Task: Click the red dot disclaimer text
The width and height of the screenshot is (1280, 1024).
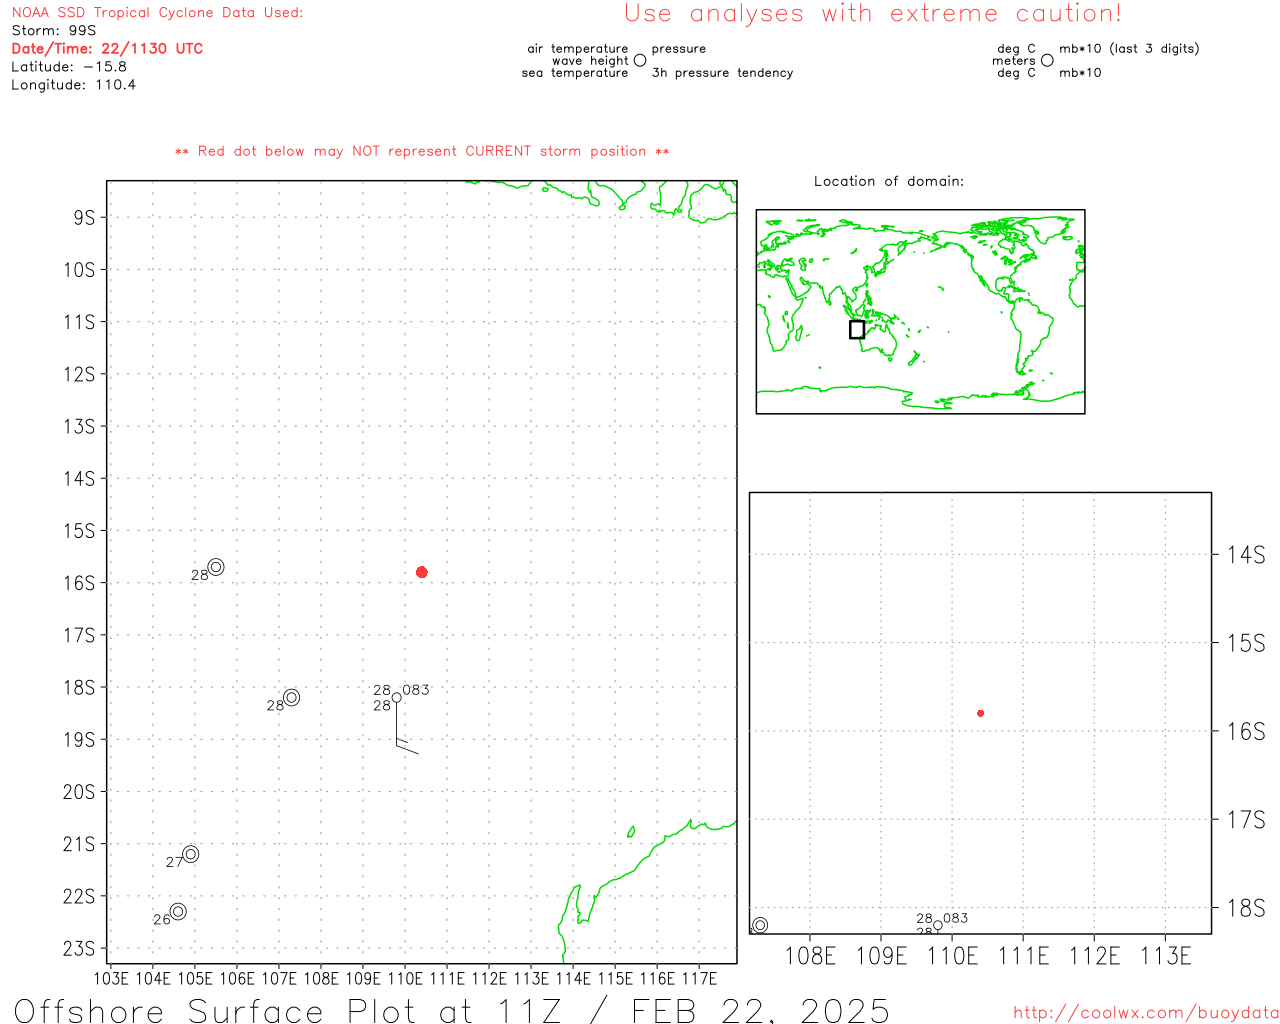Action: (x=422, y=151)
